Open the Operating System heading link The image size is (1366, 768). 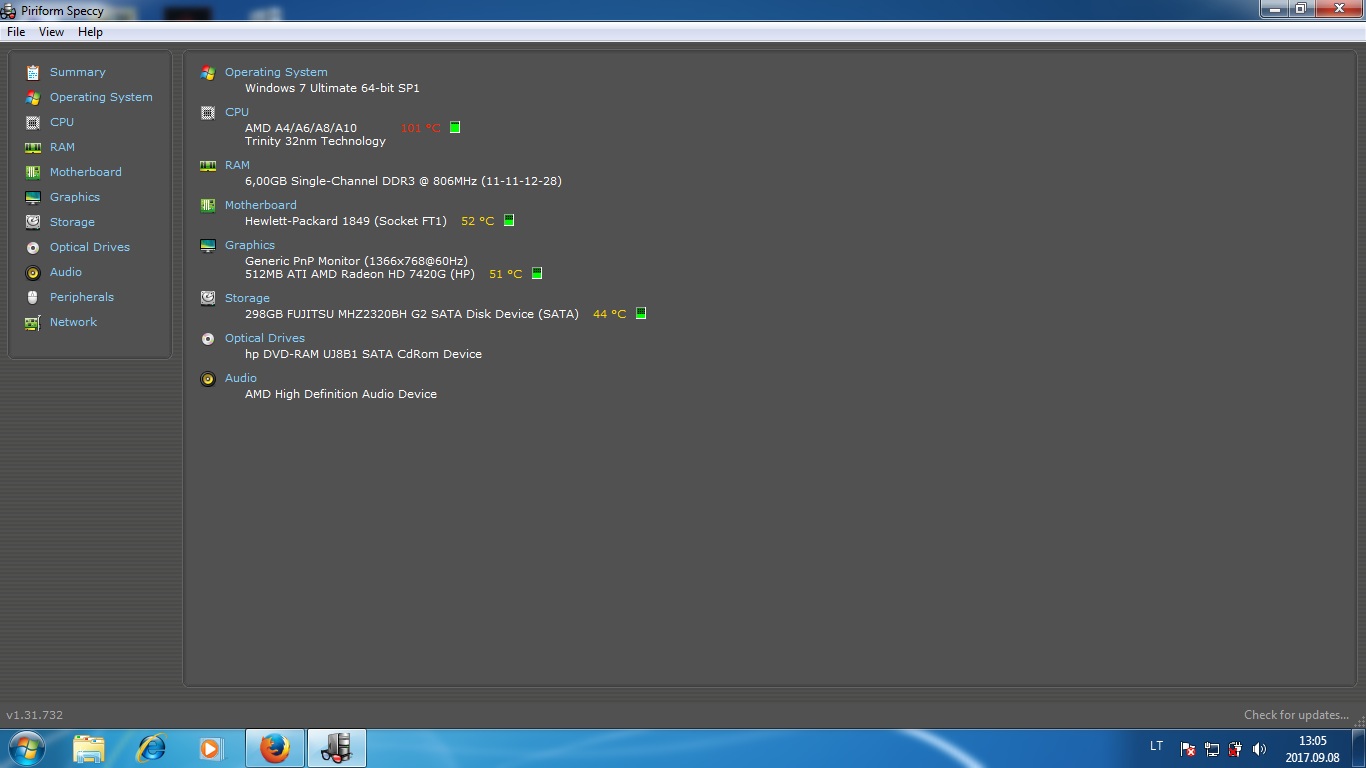(x=276, y=72)
